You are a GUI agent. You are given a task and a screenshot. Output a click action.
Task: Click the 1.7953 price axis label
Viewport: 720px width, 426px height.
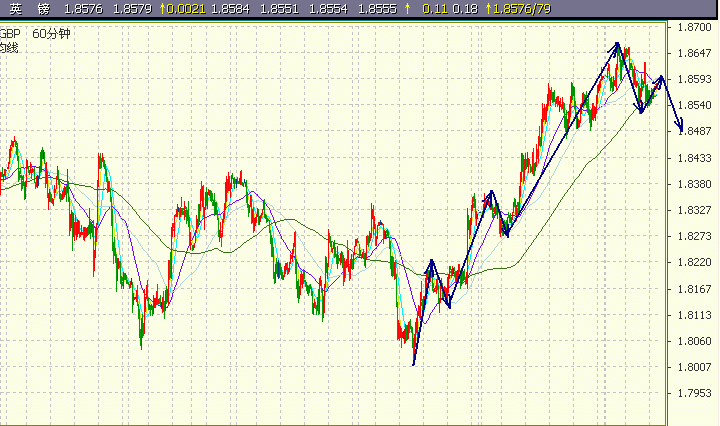point(694,393)
